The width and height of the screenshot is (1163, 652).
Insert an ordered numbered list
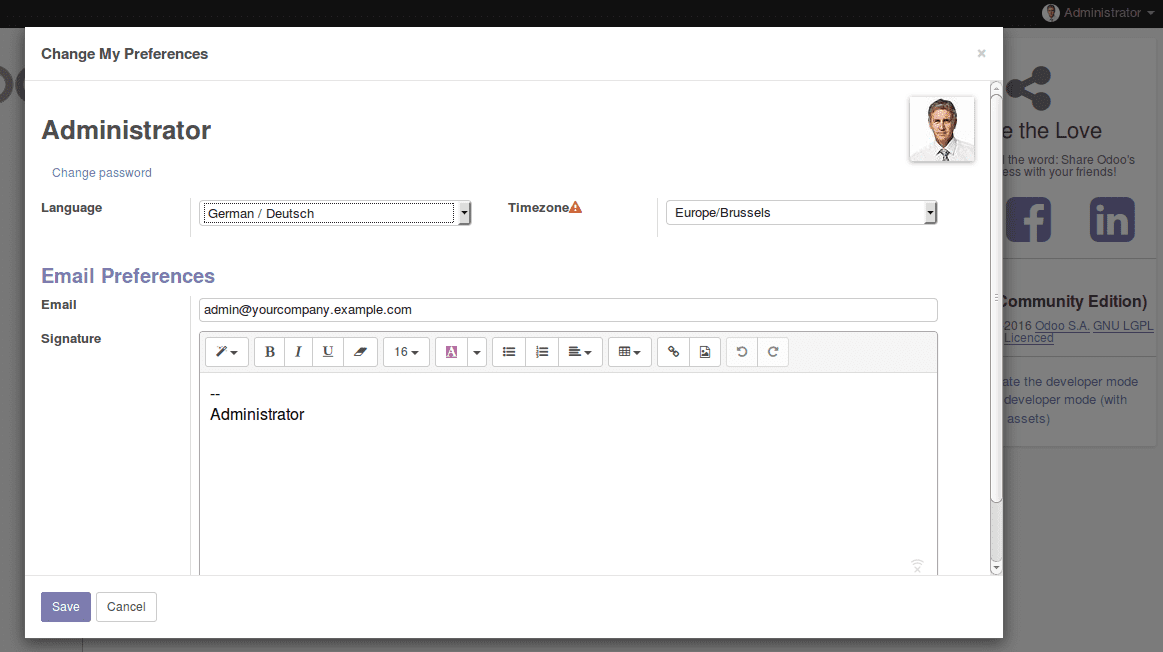(542, 352)
